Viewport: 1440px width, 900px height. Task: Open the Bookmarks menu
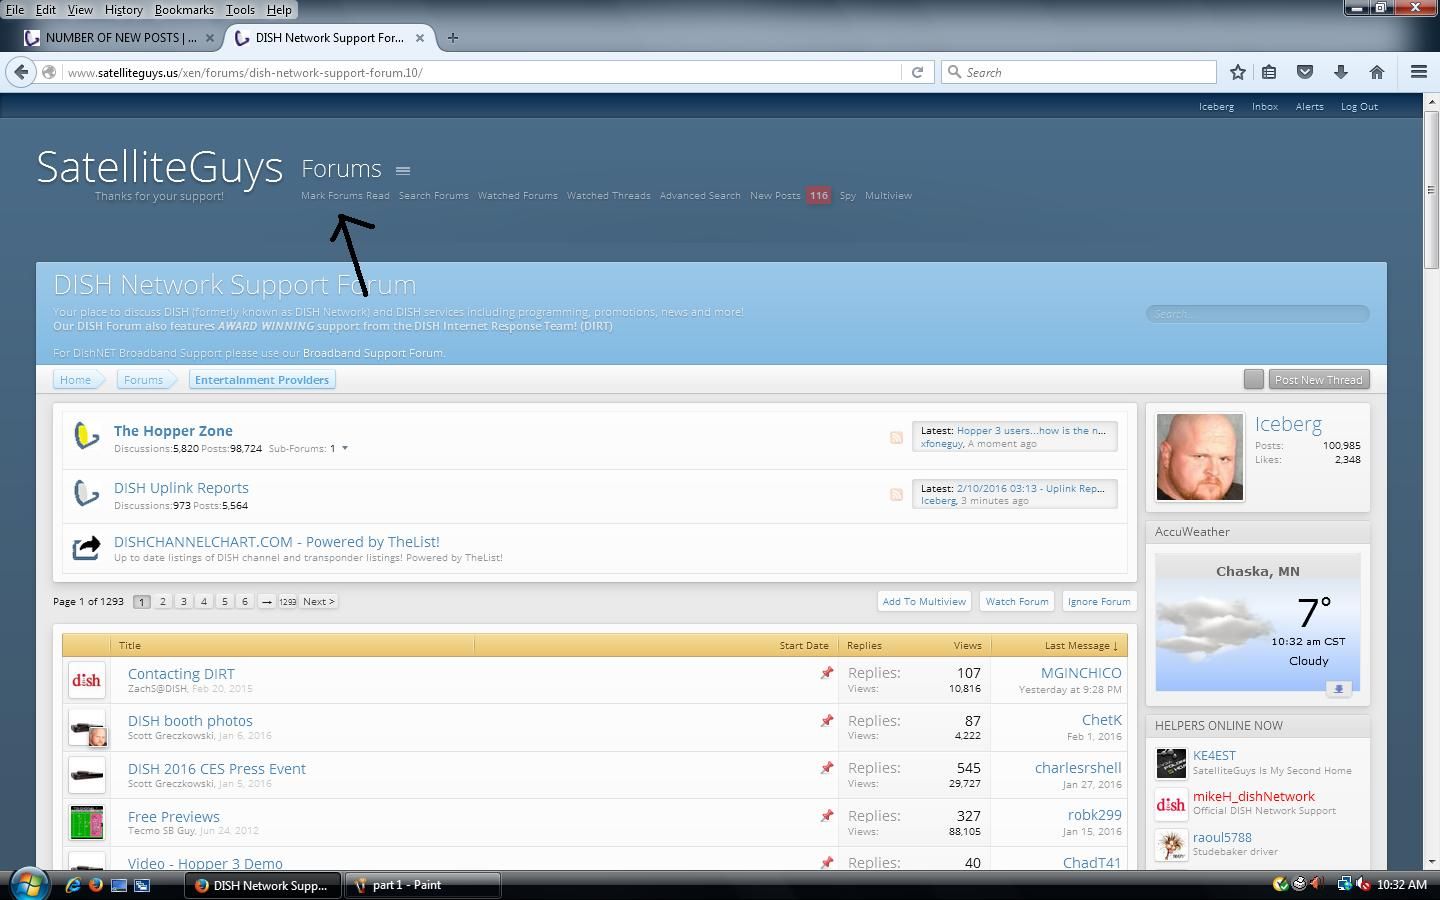pyautogui.click(x=184, y=9)
